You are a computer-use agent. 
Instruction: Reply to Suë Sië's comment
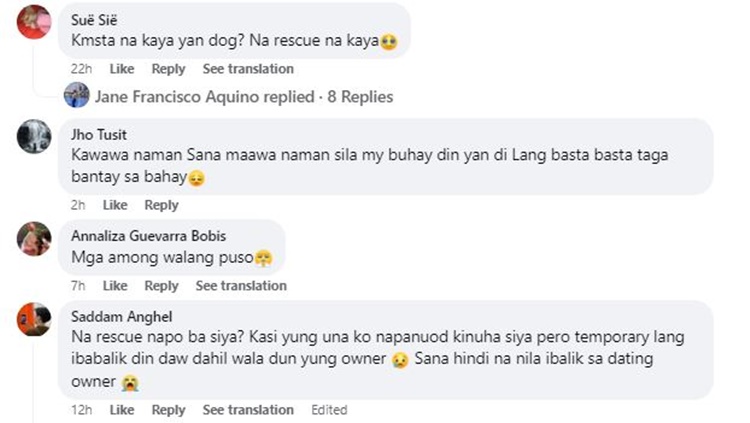pyautogui.click(x=168, y=69)
